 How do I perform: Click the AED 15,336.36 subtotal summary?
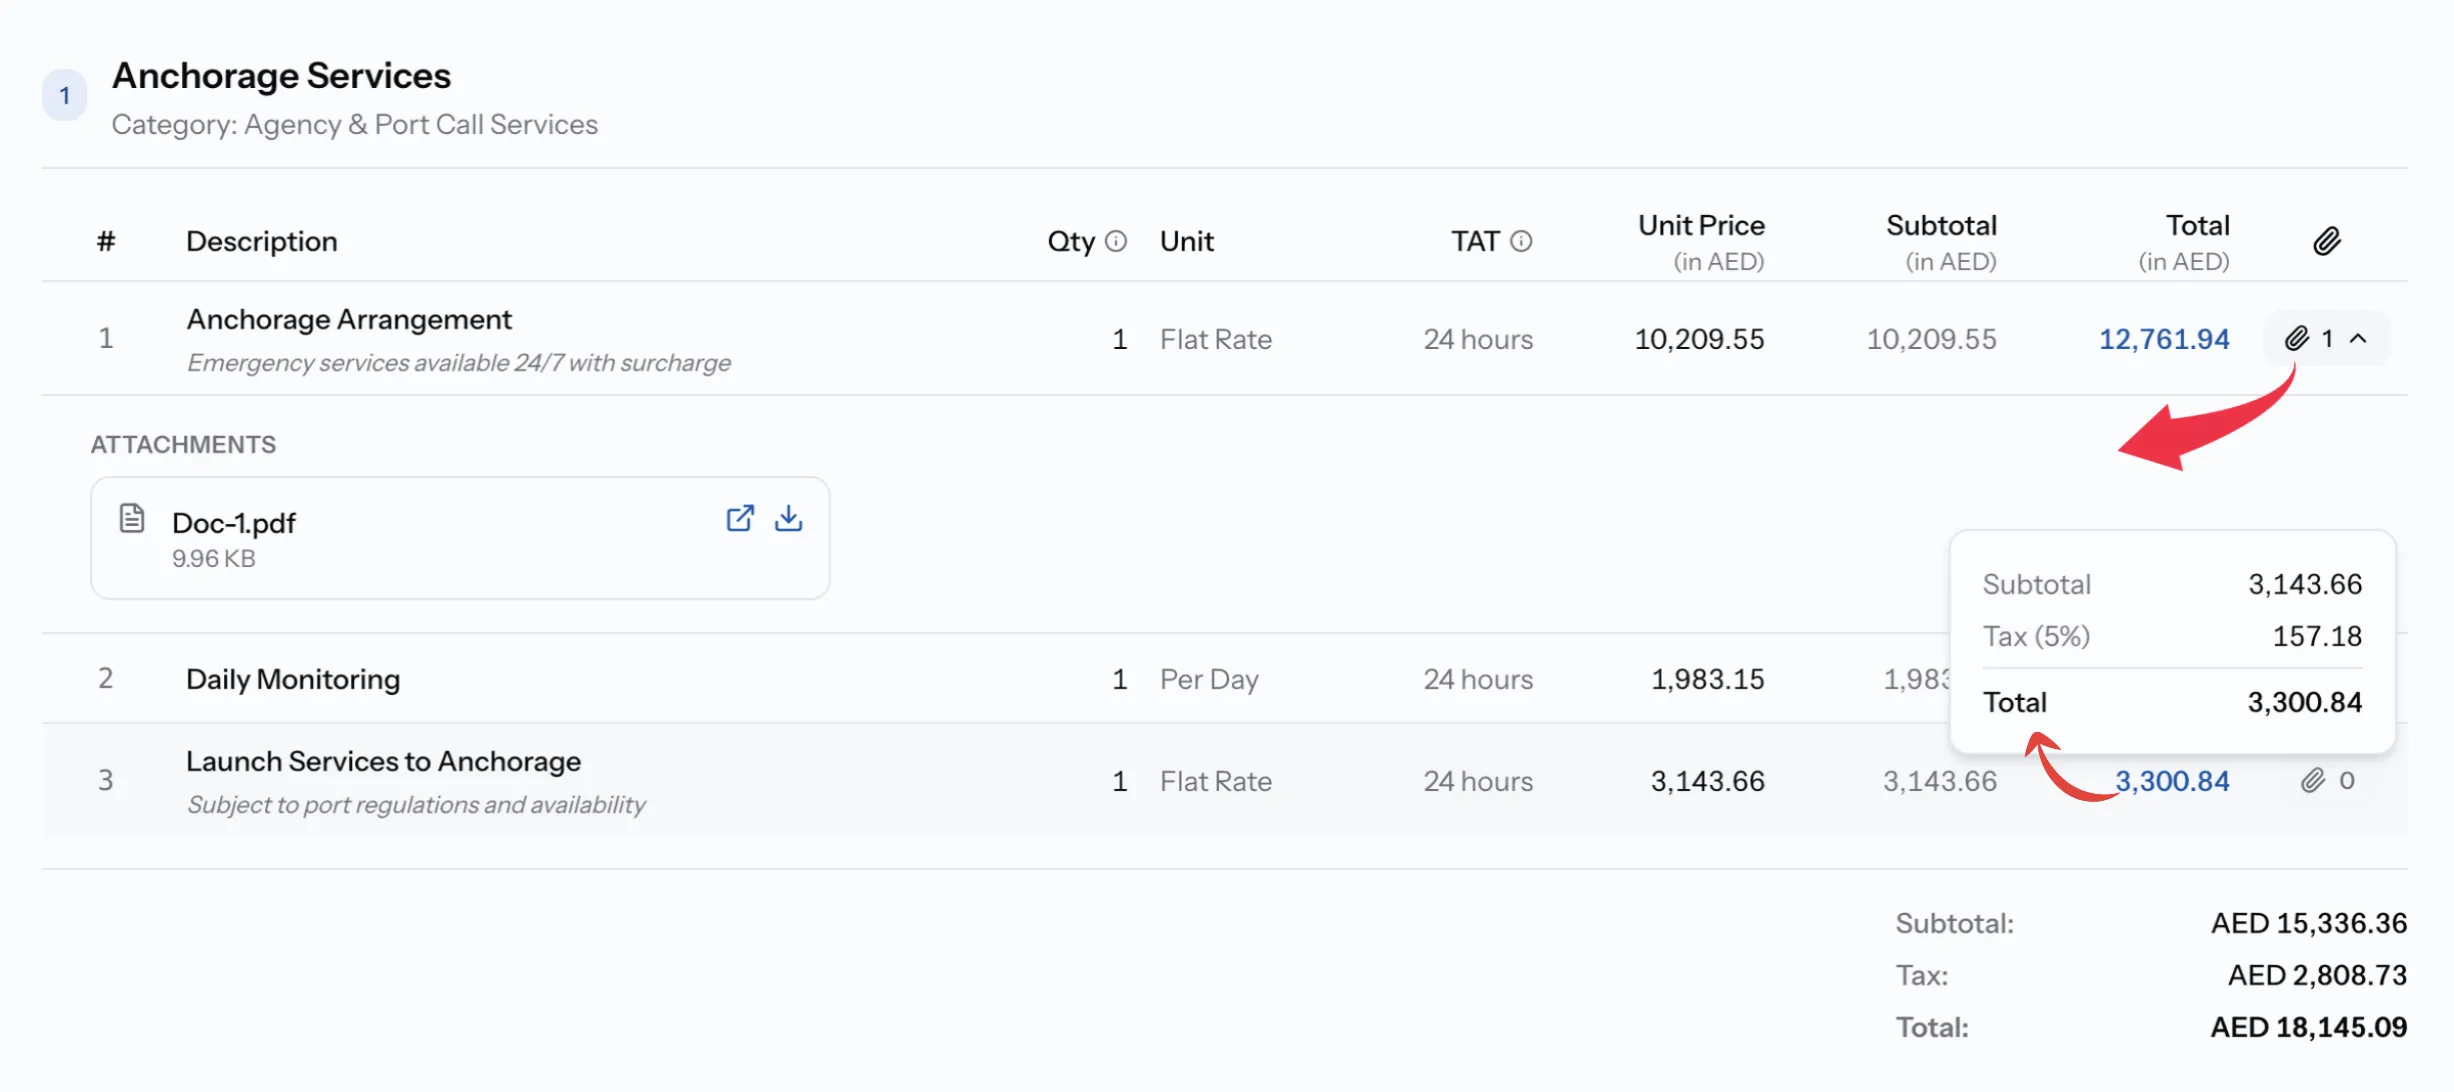pyautogui.click(x=2309, y=923)
